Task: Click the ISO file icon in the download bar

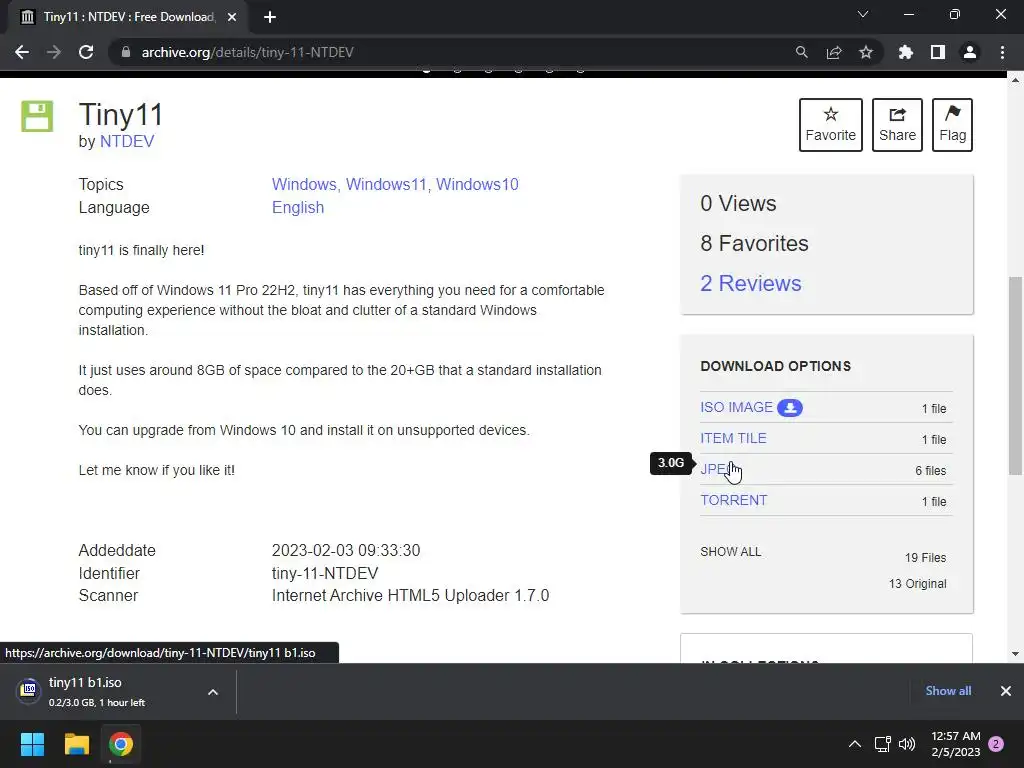Action: tap(29, 690)
